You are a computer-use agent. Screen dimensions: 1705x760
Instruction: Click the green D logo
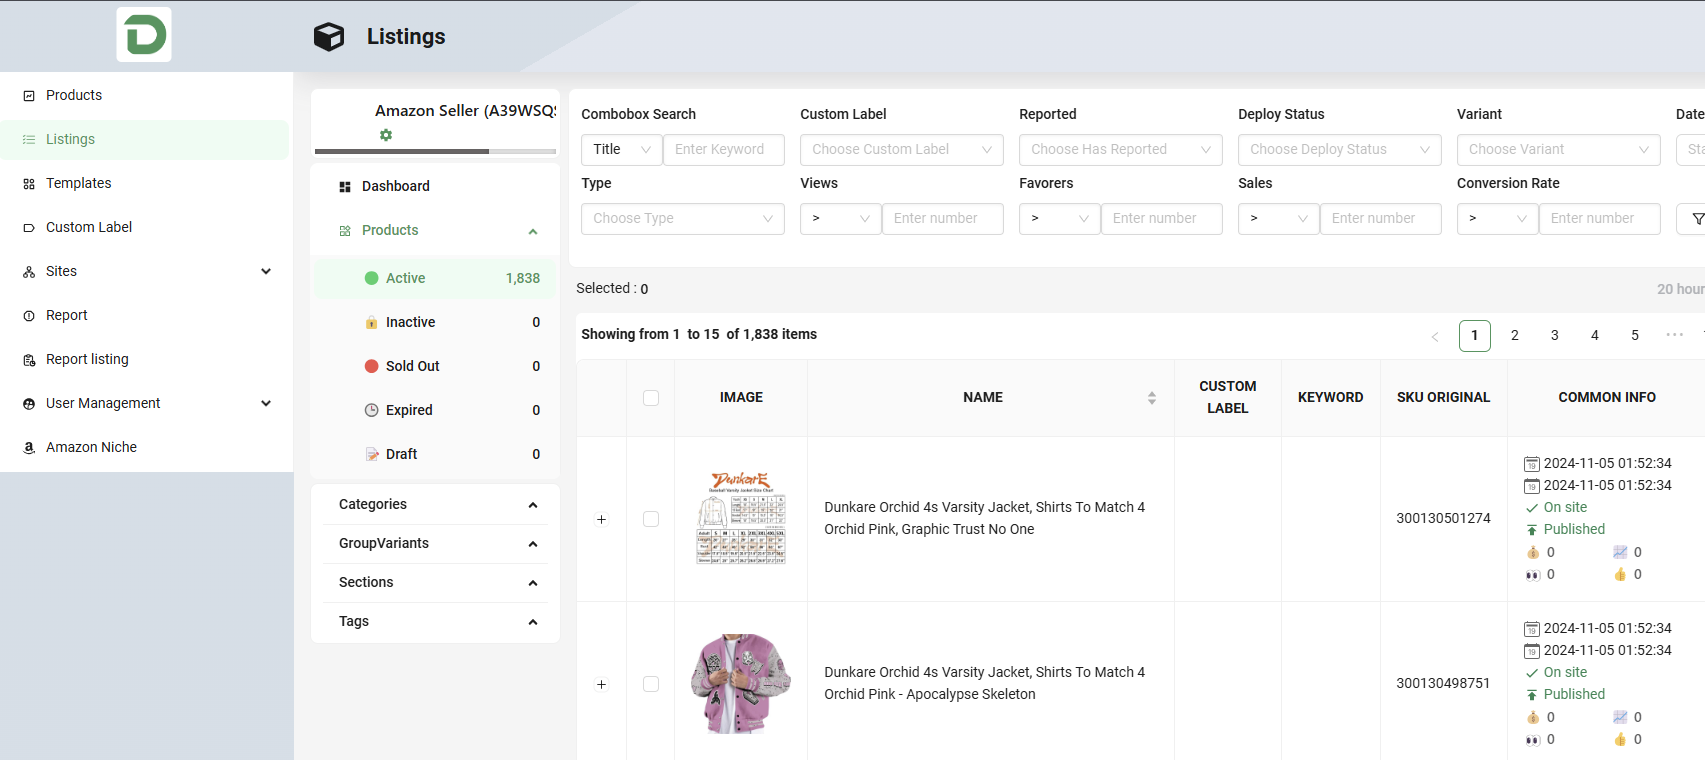144,35
